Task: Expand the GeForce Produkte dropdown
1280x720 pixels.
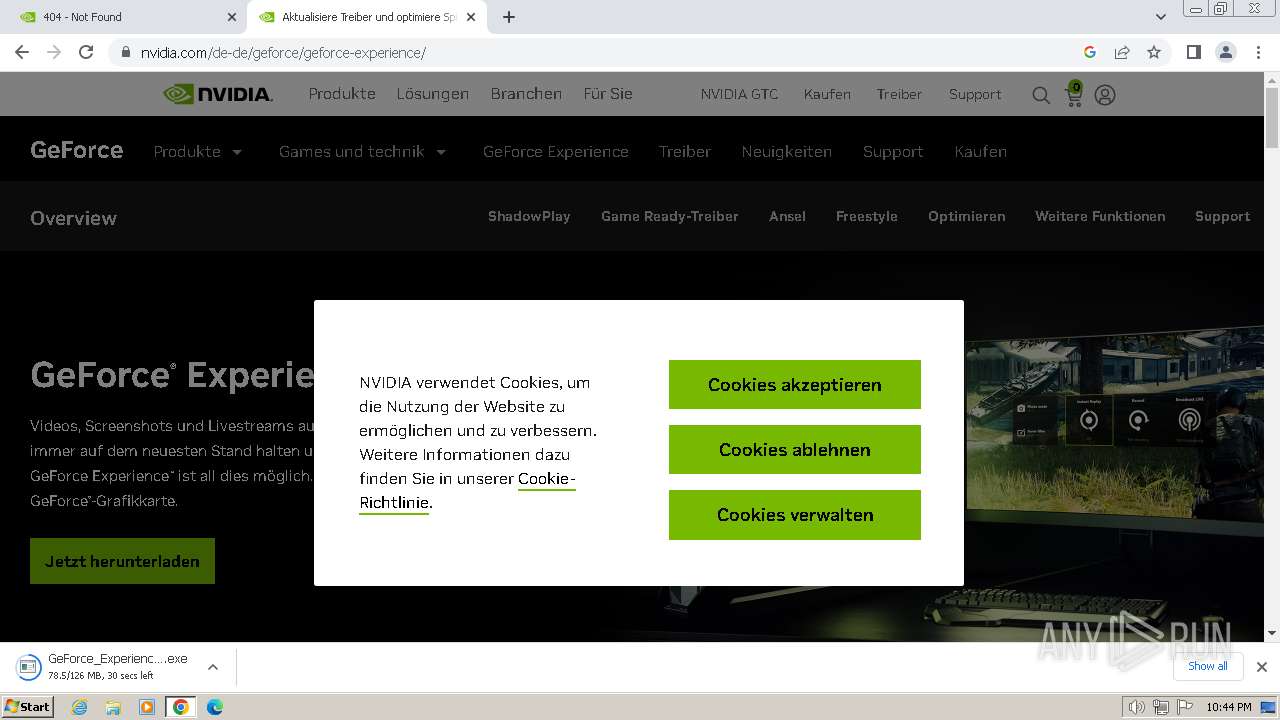Action: pyautogui.click(x=198, y=152)
